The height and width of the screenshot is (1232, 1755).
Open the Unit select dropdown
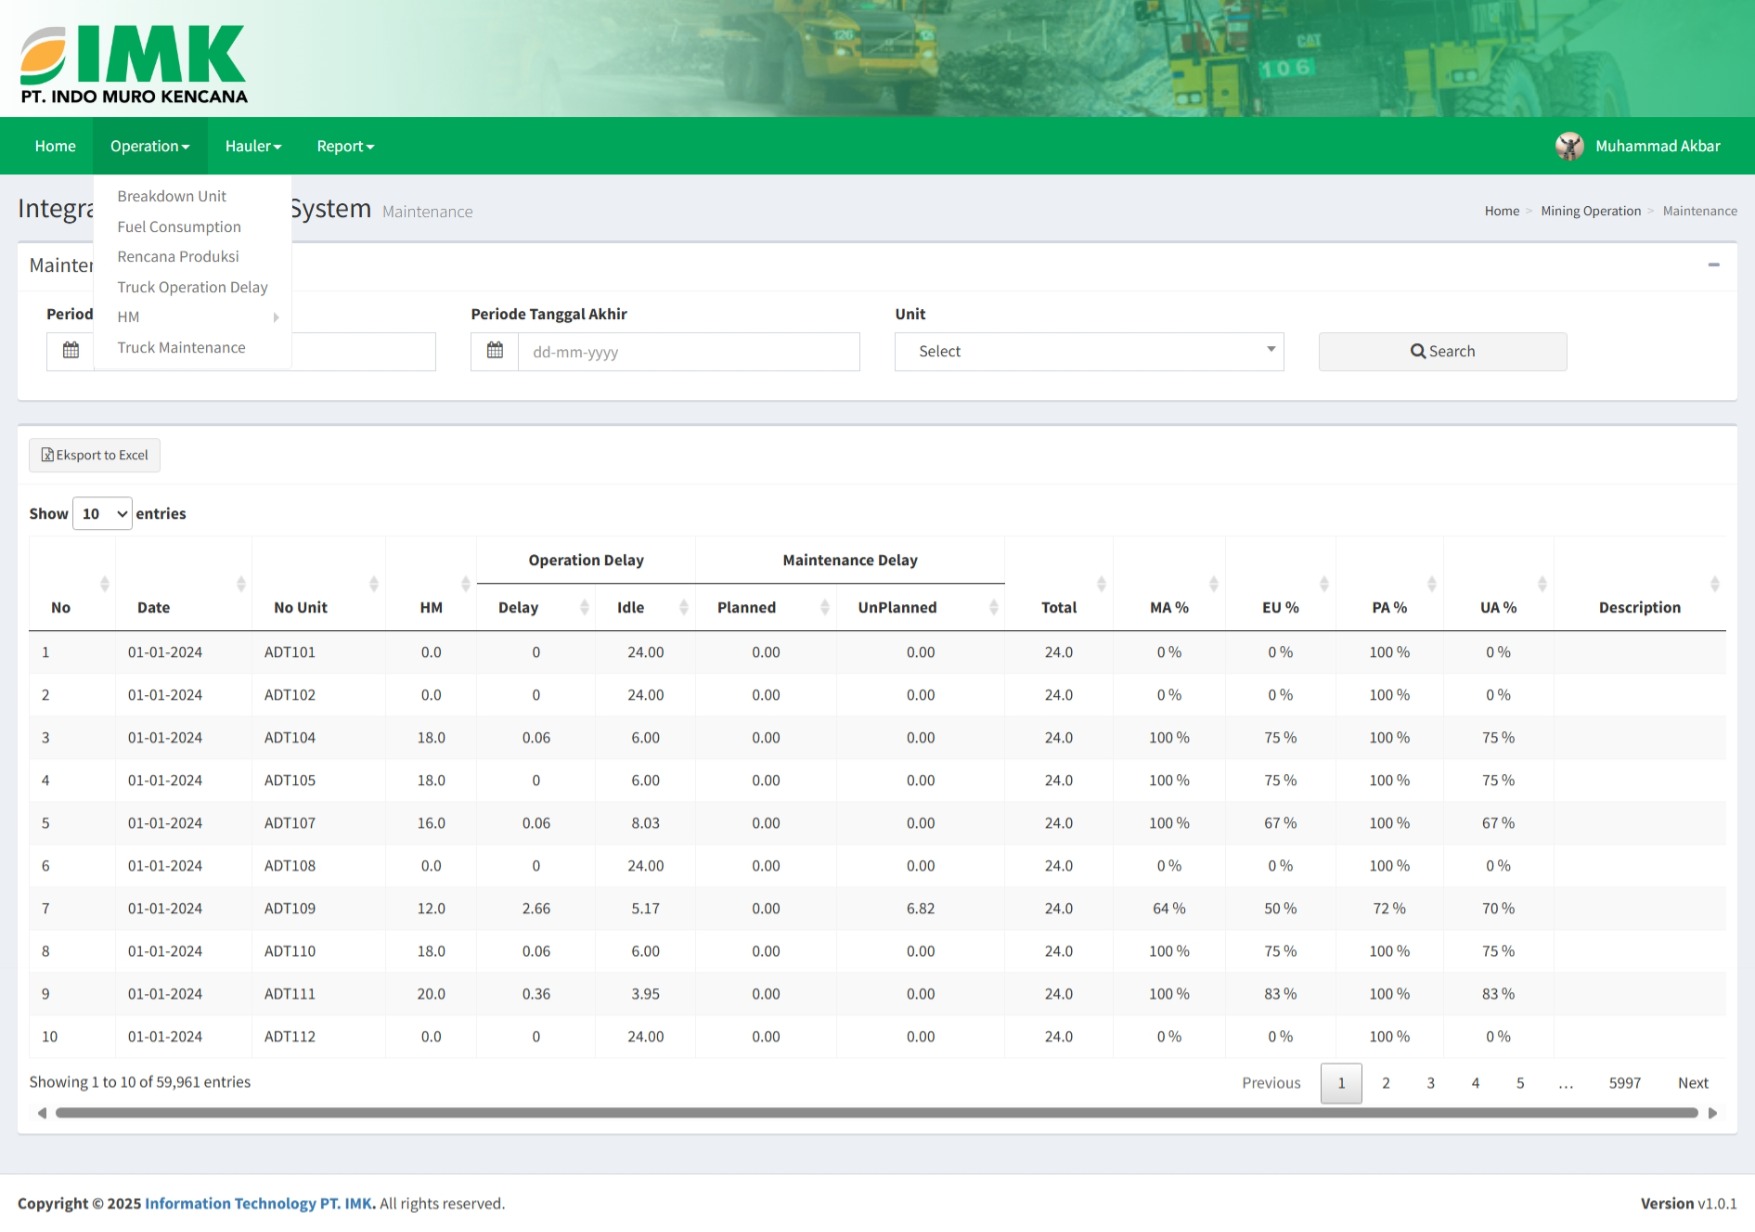point(1088,351)
